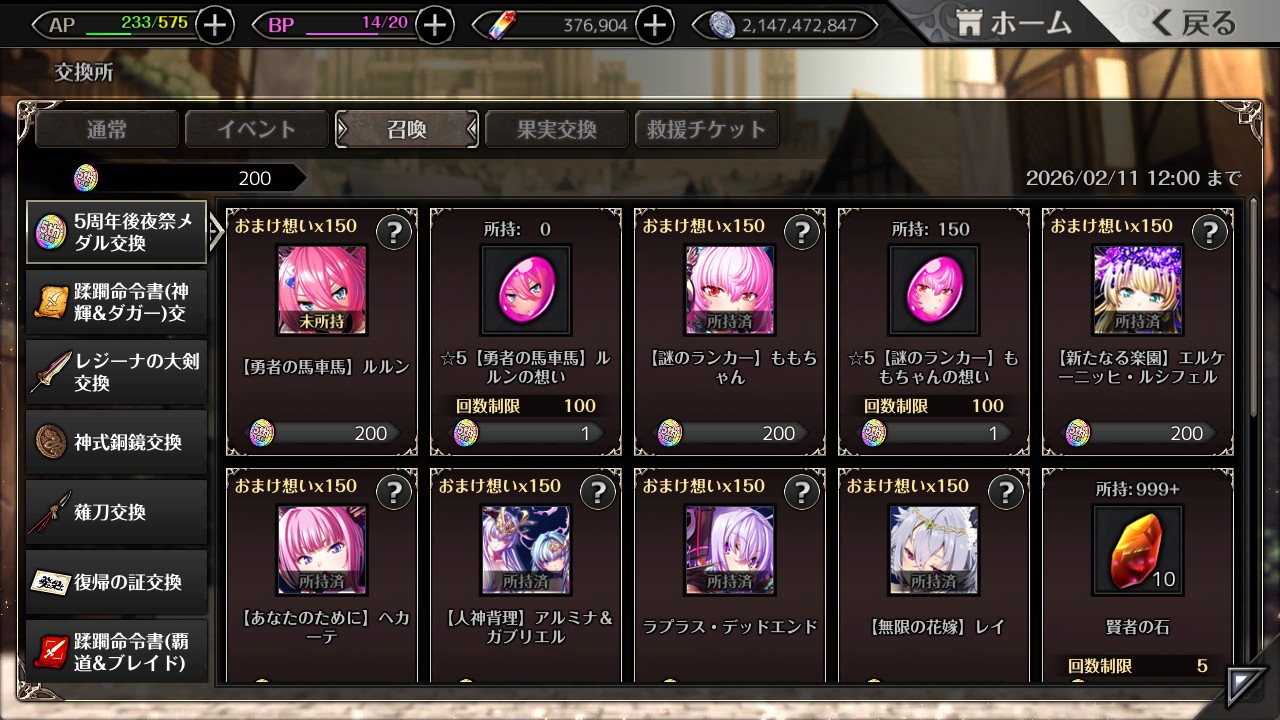Open the 救援チケット tab
Viewport: 1280px width, 720px height.
[x=706, y=129]
